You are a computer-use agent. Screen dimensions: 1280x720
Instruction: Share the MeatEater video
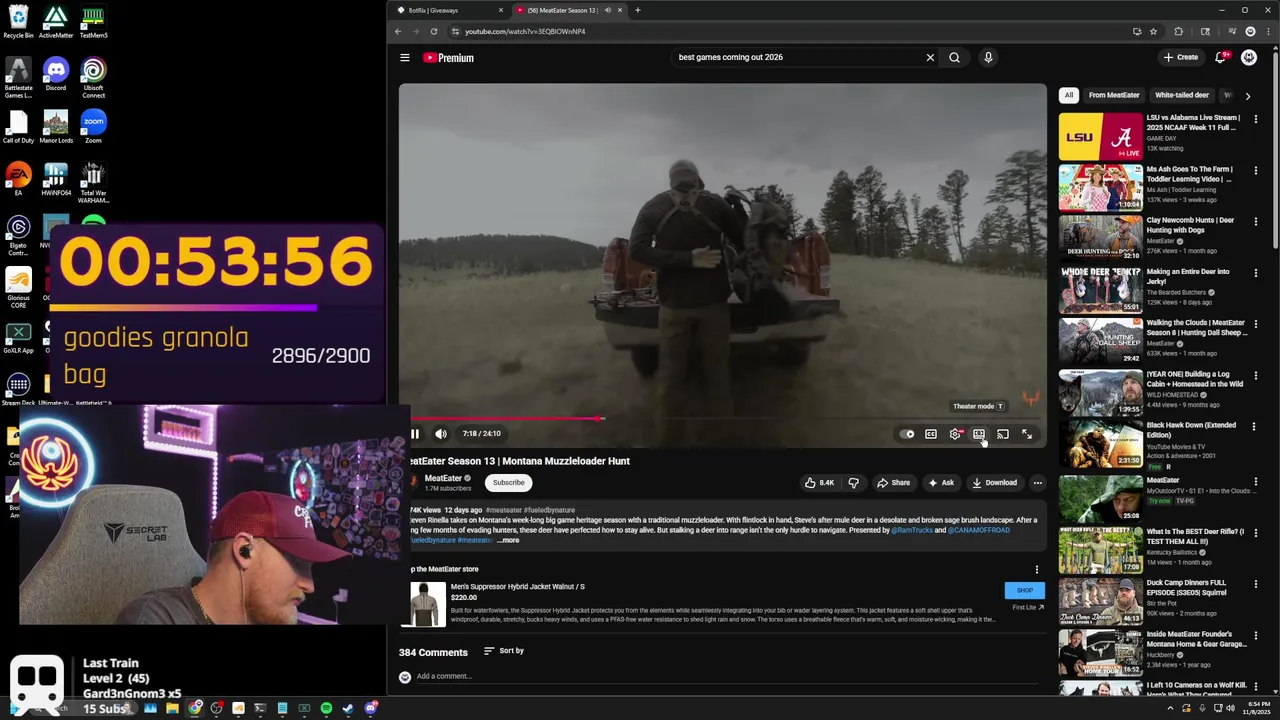[893, 483]
